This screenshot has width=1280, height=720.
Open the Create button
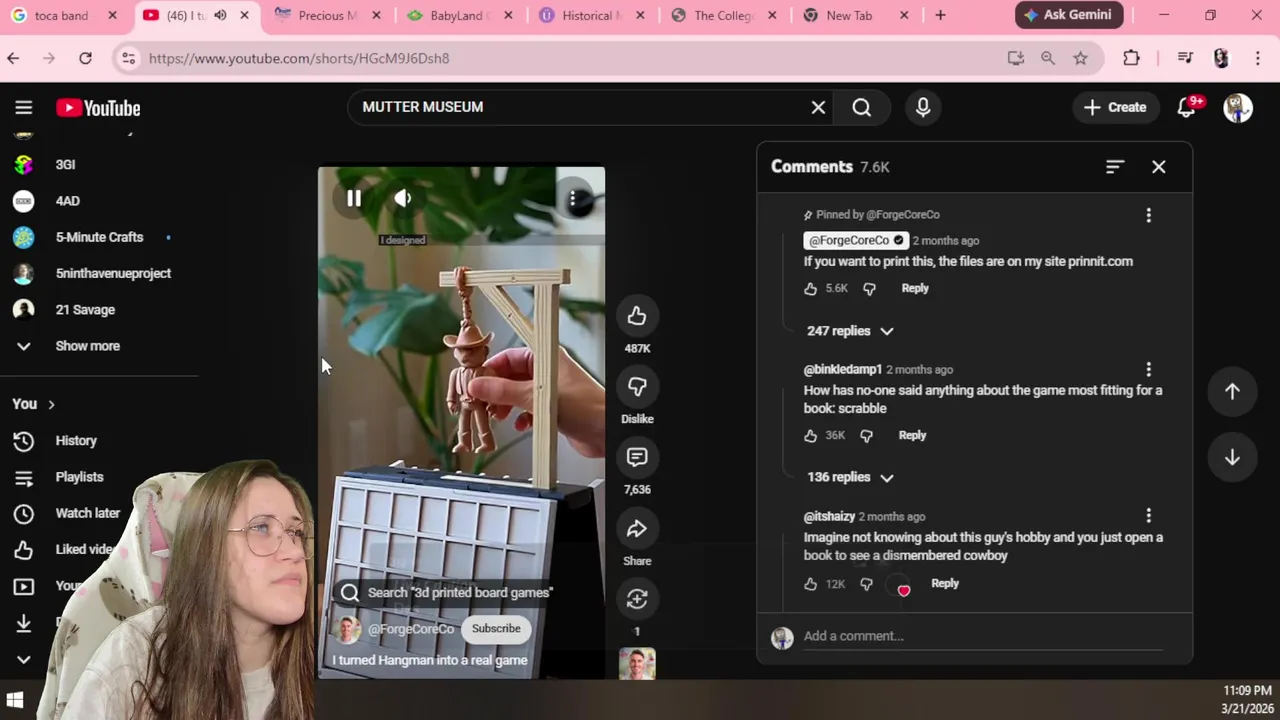tap(1115, 107)
